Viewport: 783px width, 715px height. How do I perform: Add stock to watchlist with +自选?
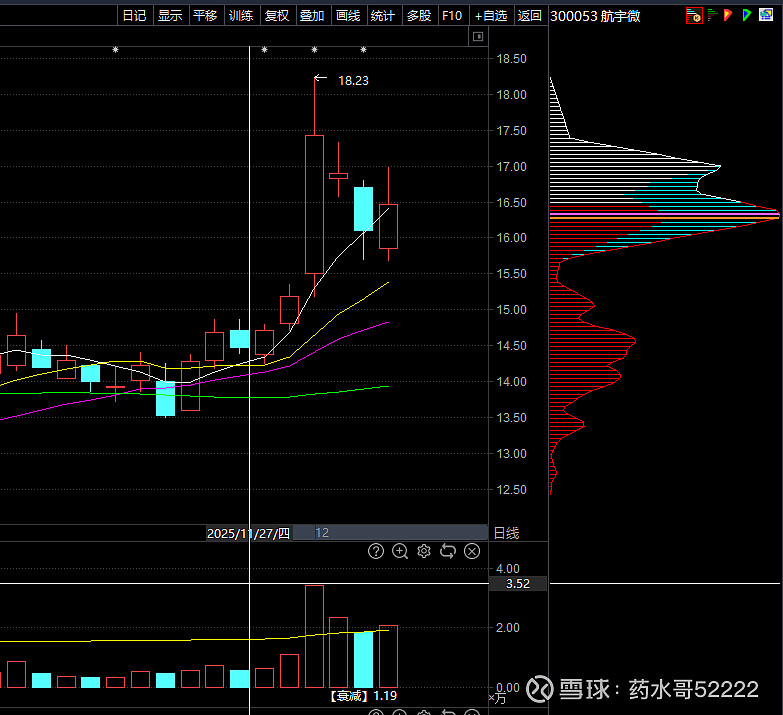coord(491,15)
